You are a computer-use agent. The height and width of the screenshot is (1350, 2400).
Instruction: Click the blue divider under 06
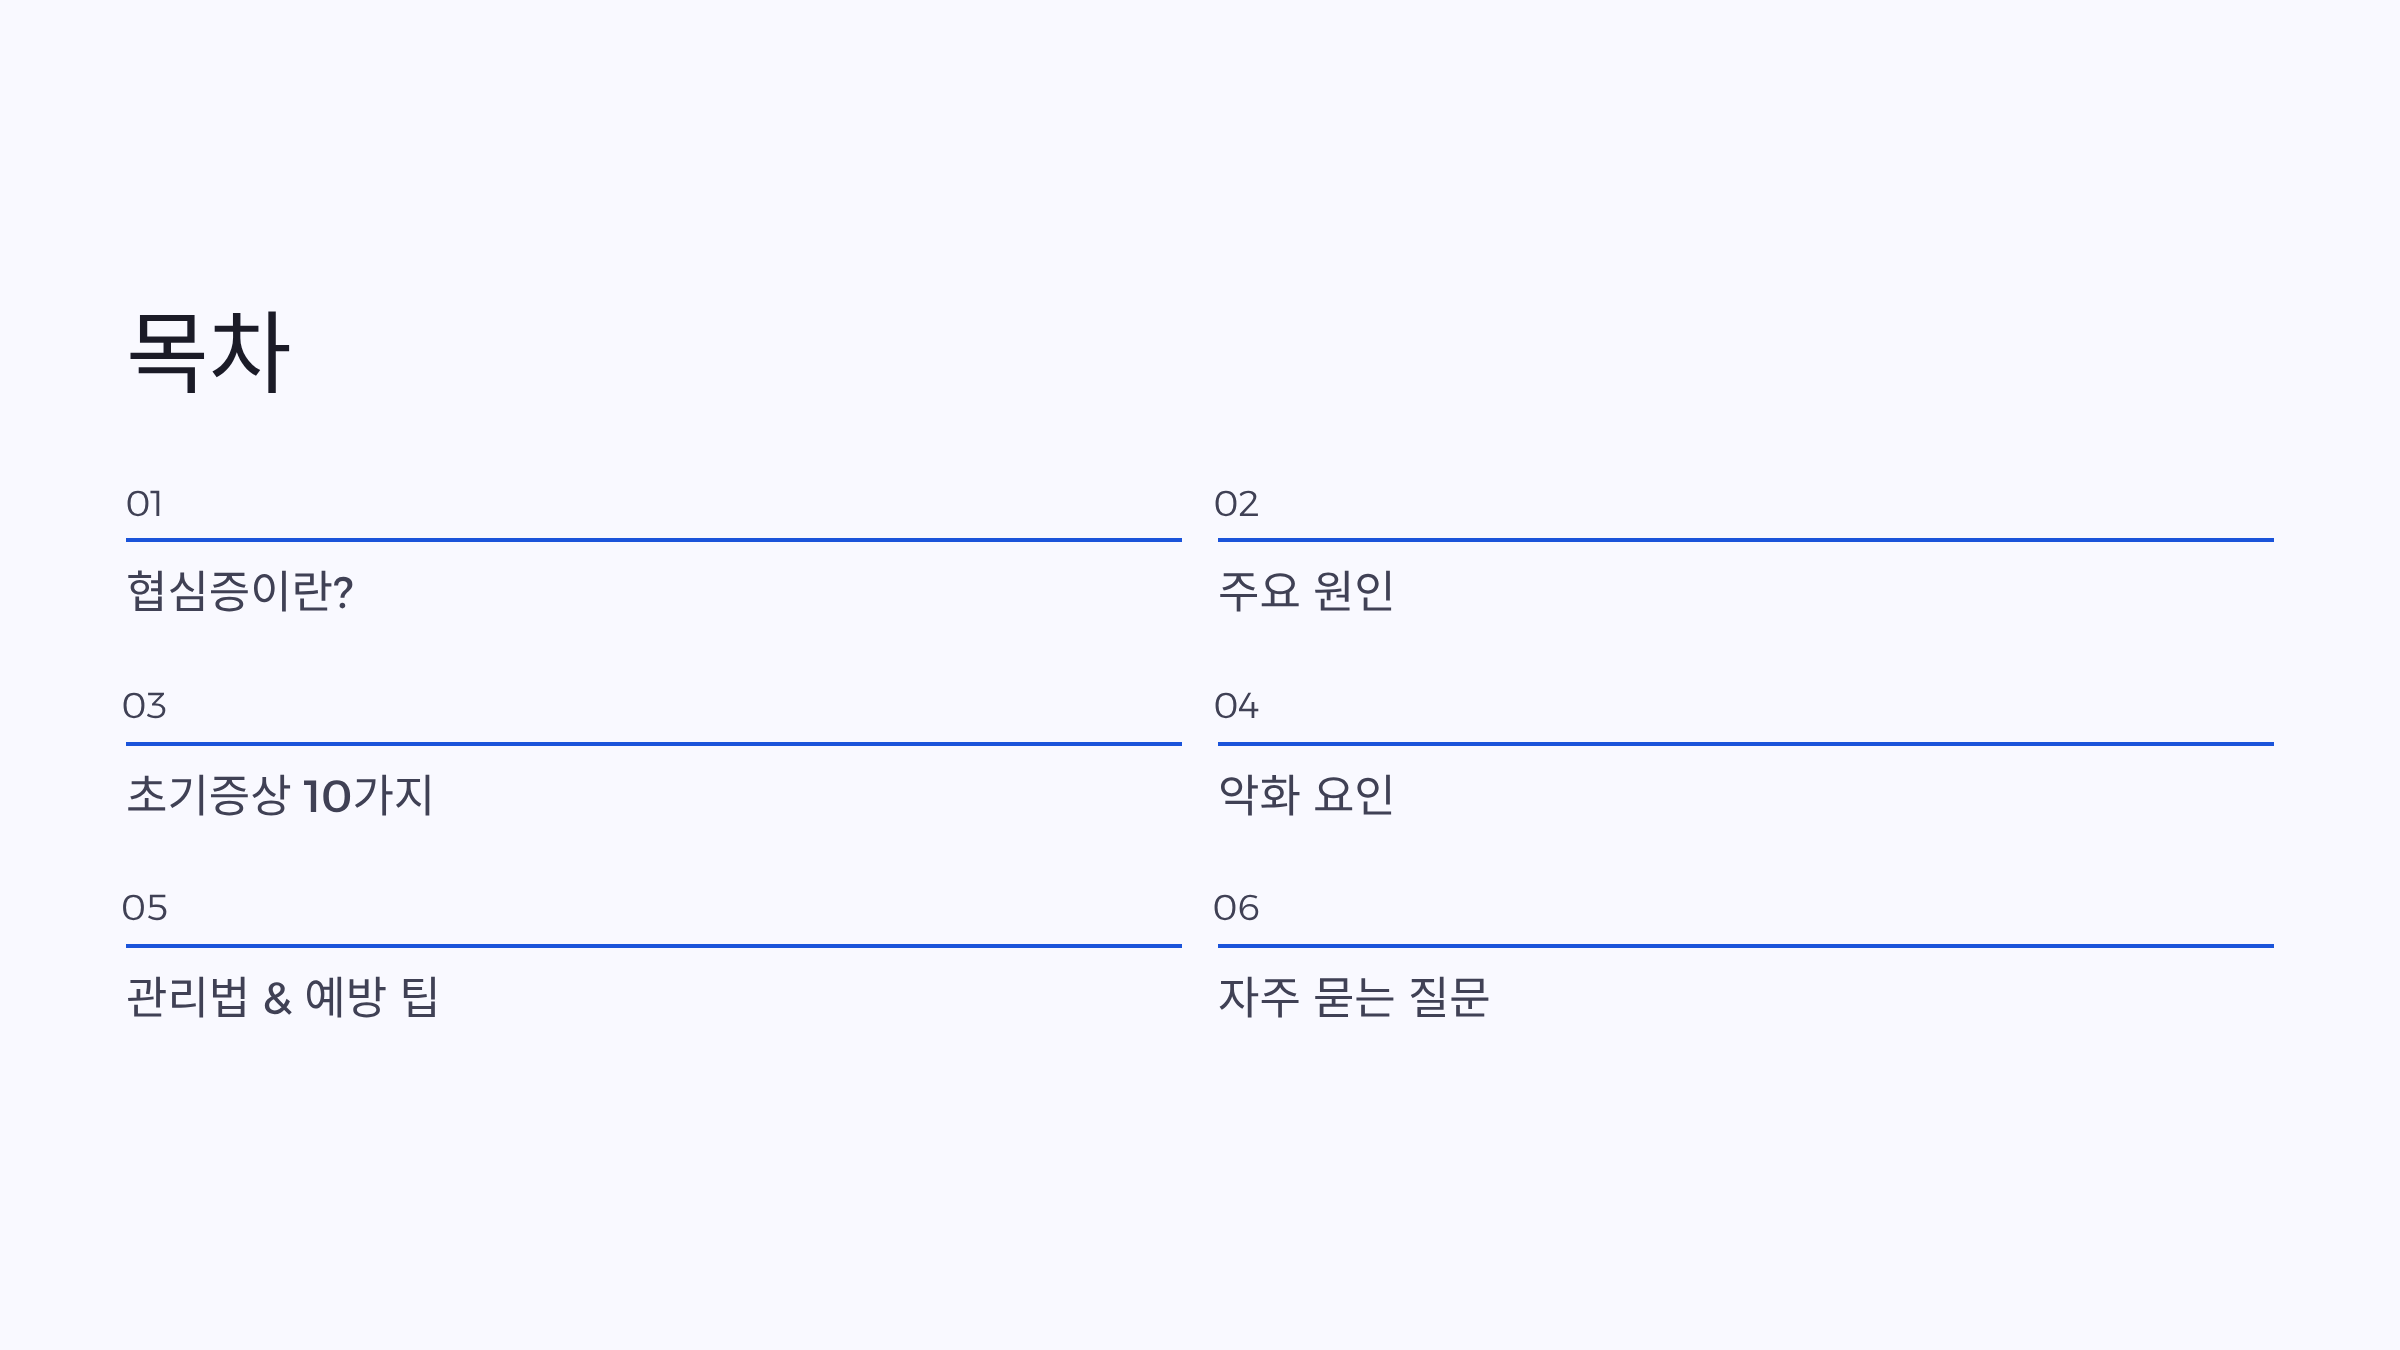click(1746, 945)
